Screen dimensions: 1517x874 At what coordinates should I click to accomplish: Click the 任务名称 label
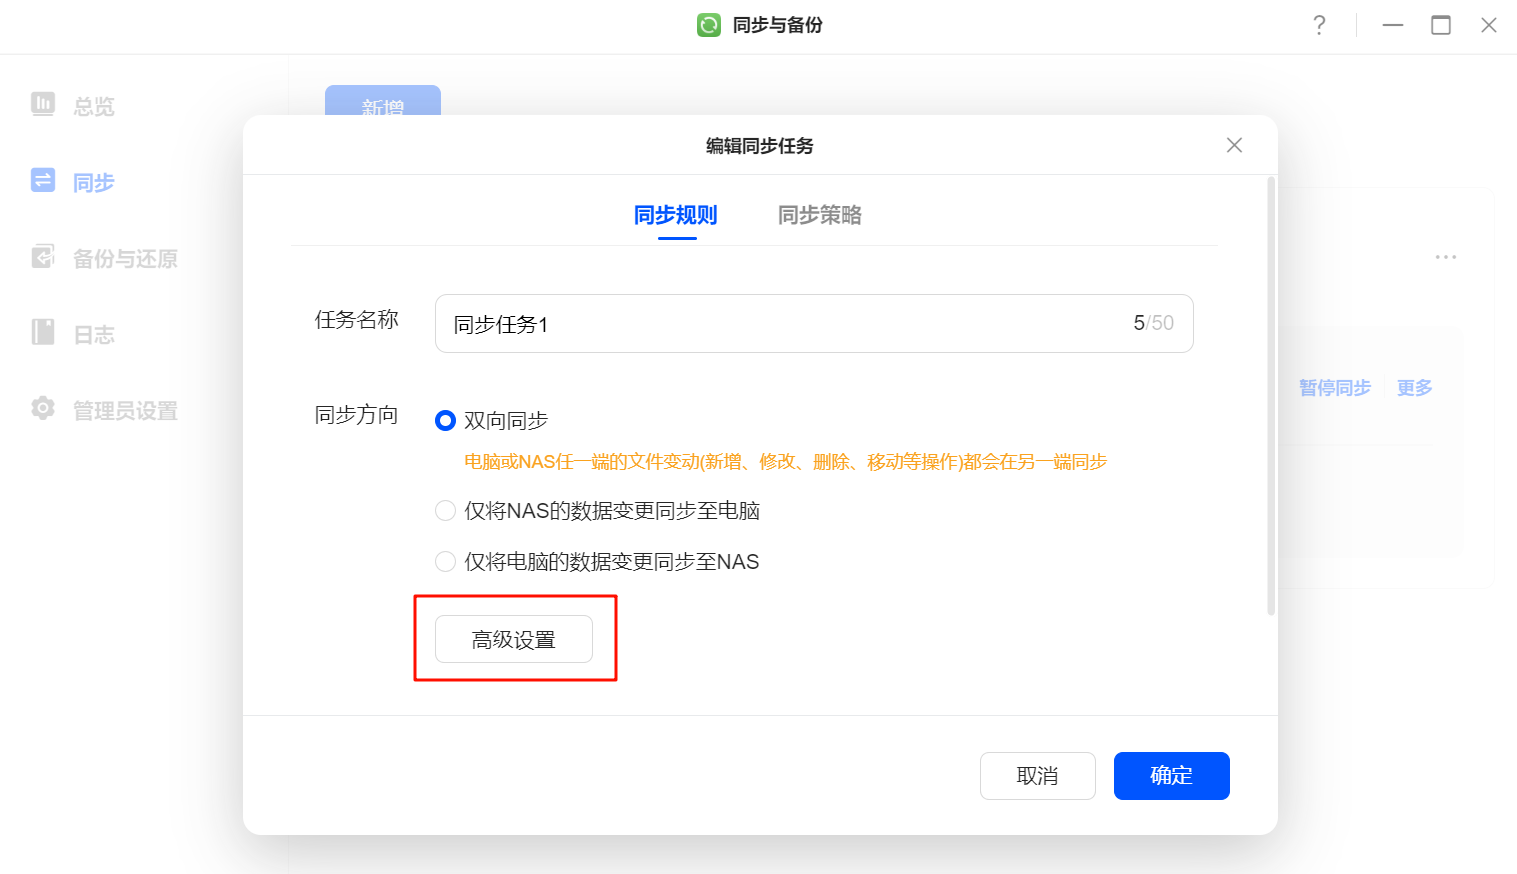357,320
